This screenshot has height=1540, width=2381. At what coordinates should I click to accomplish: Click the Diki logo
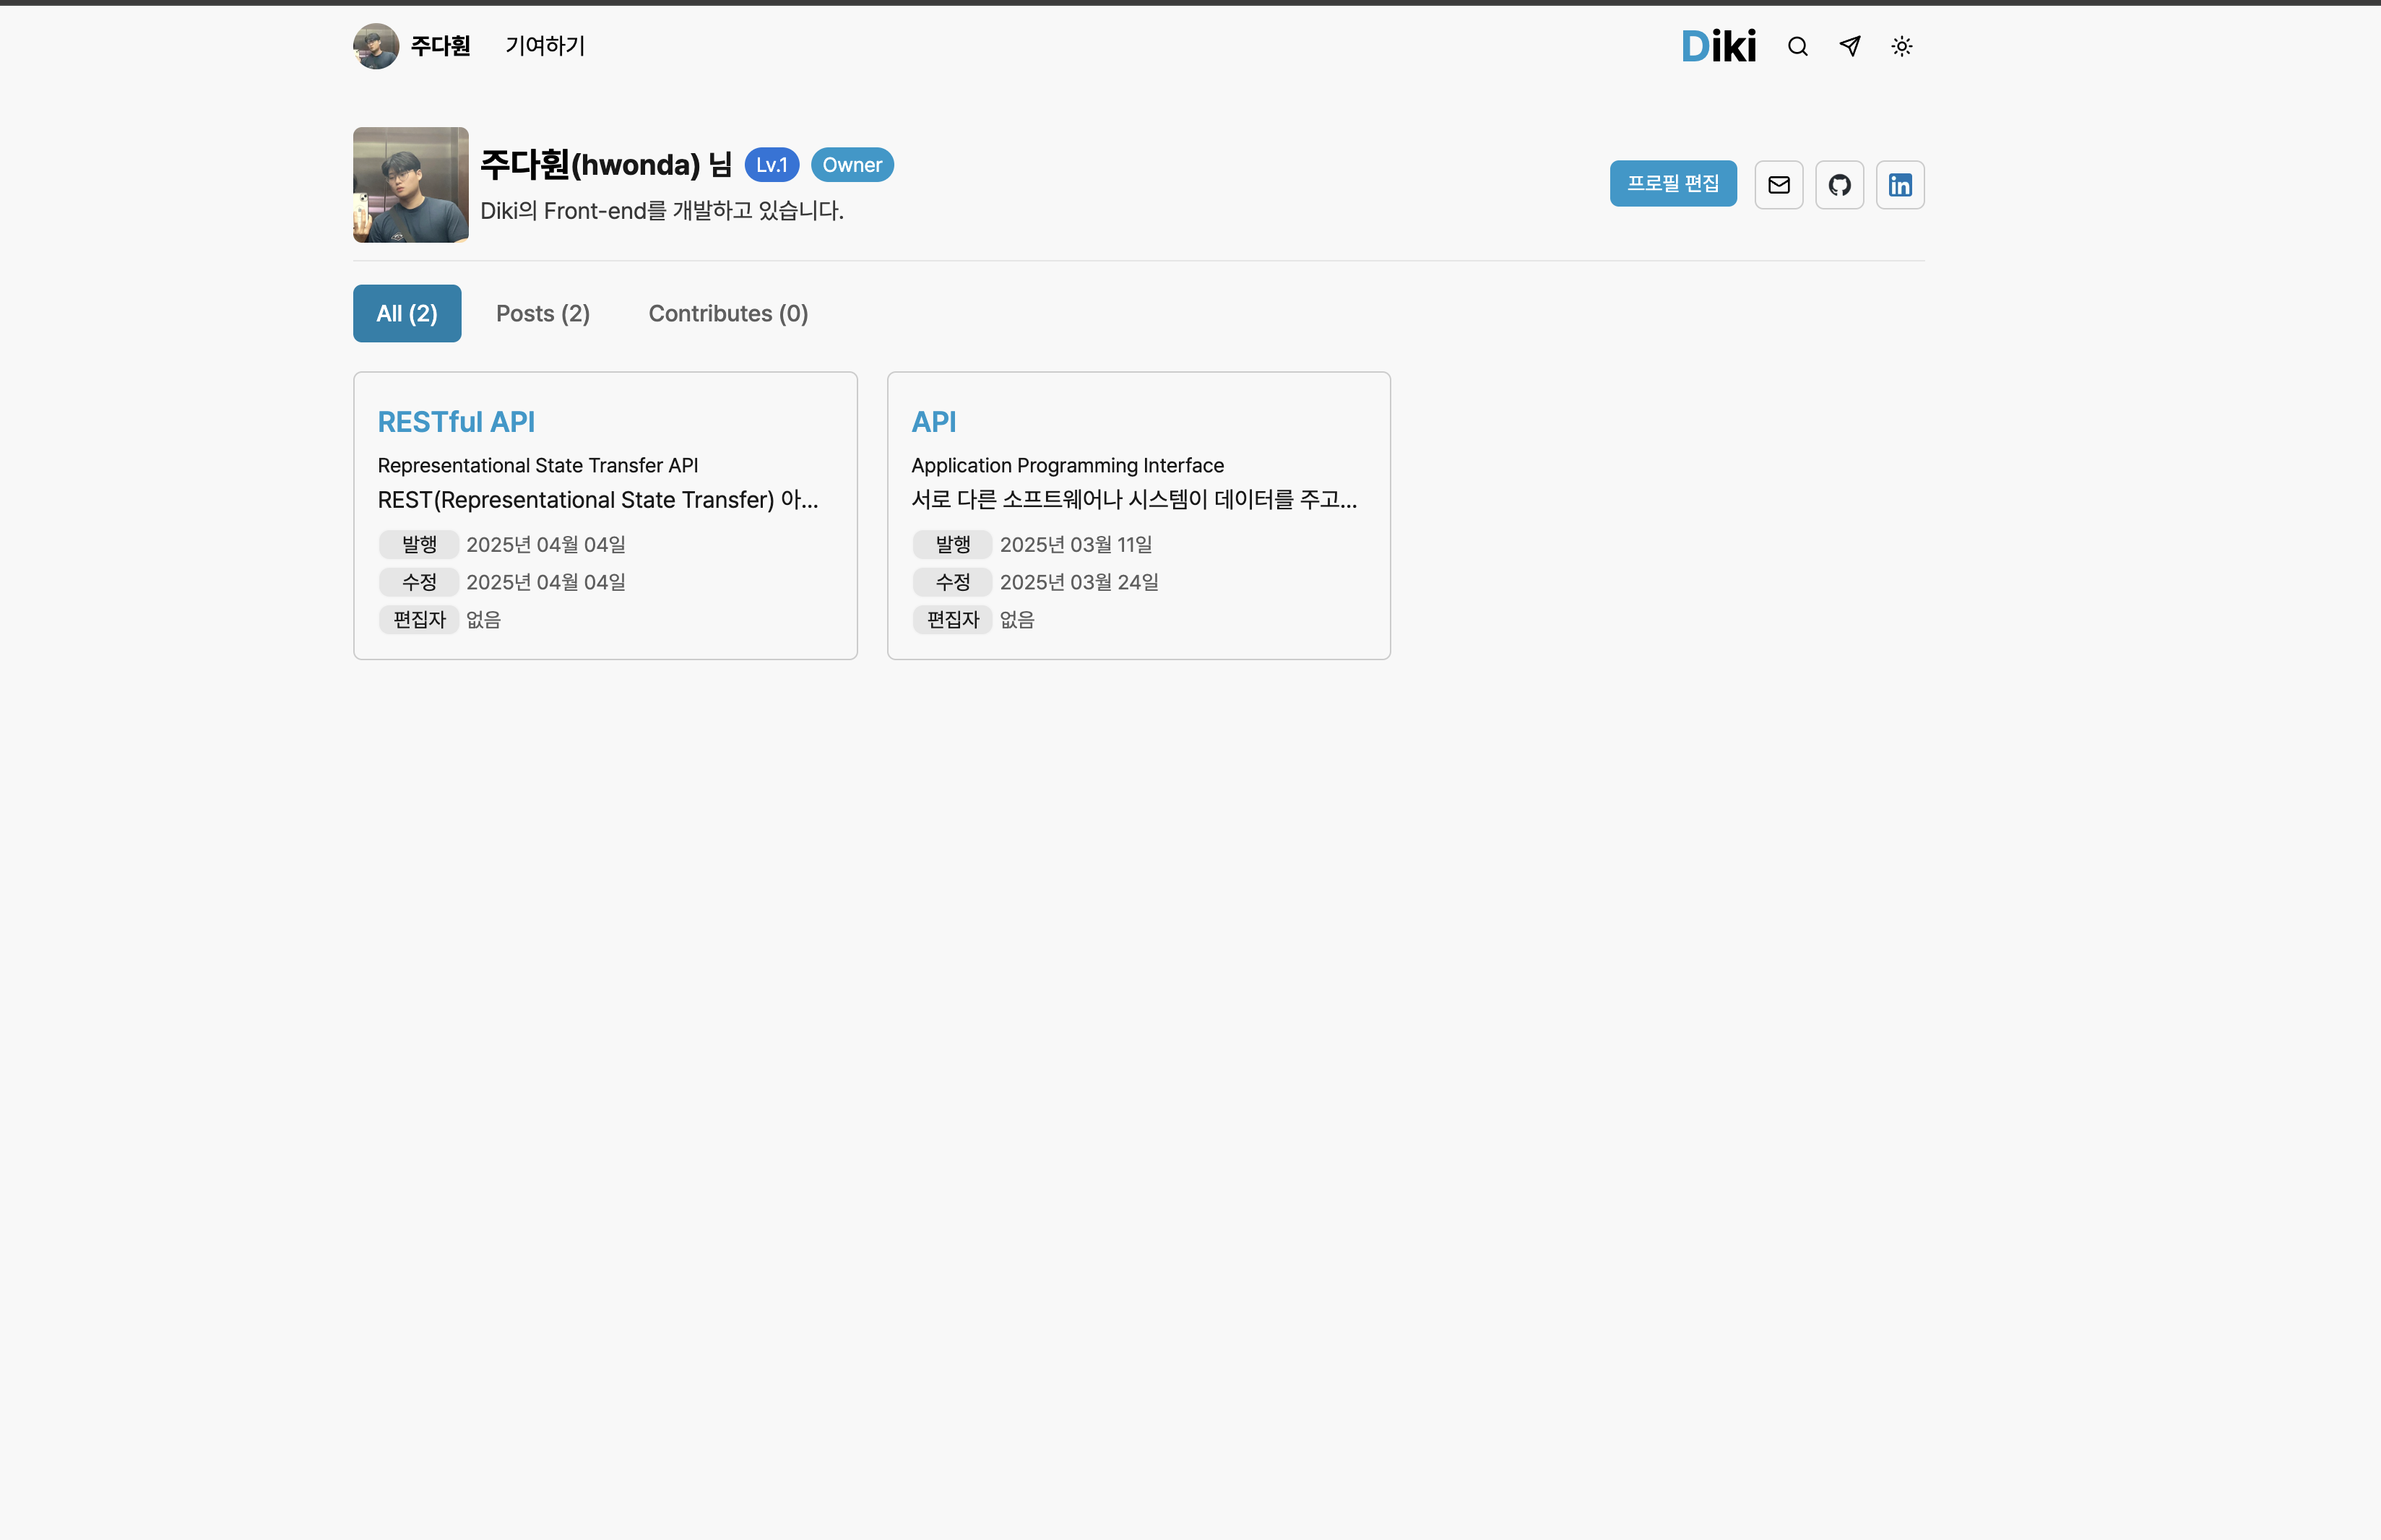1718,46
